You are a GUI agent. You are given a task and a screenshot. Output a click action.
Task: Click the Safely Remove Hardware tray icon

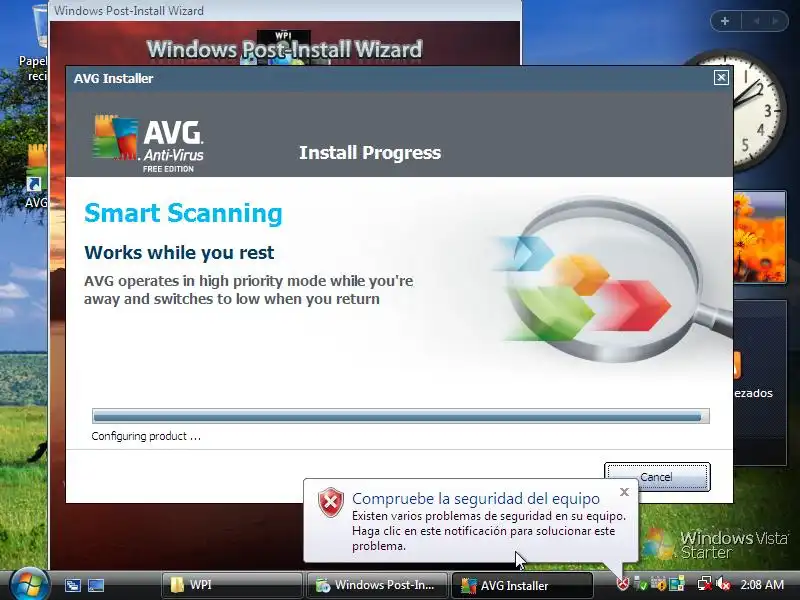pos(640,584)
